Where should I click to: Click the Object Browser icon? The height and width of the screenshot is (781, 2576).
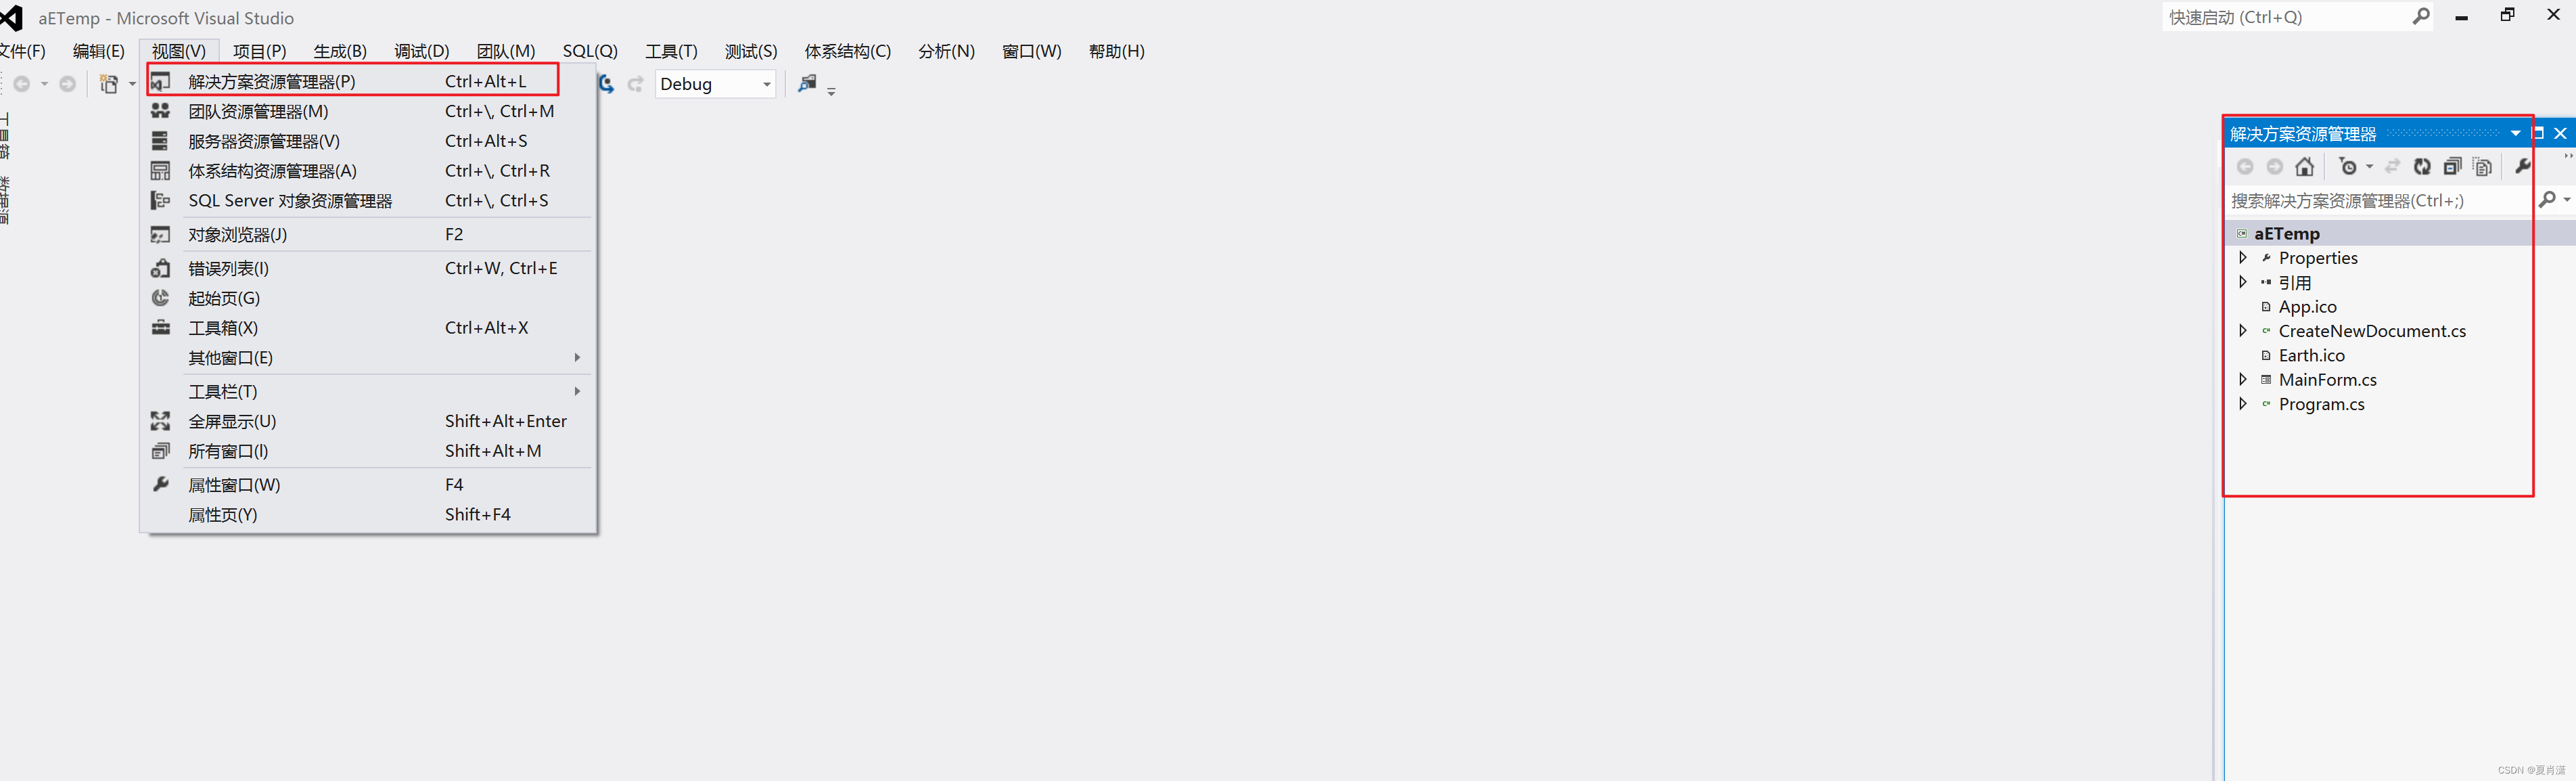coord(160,235)
